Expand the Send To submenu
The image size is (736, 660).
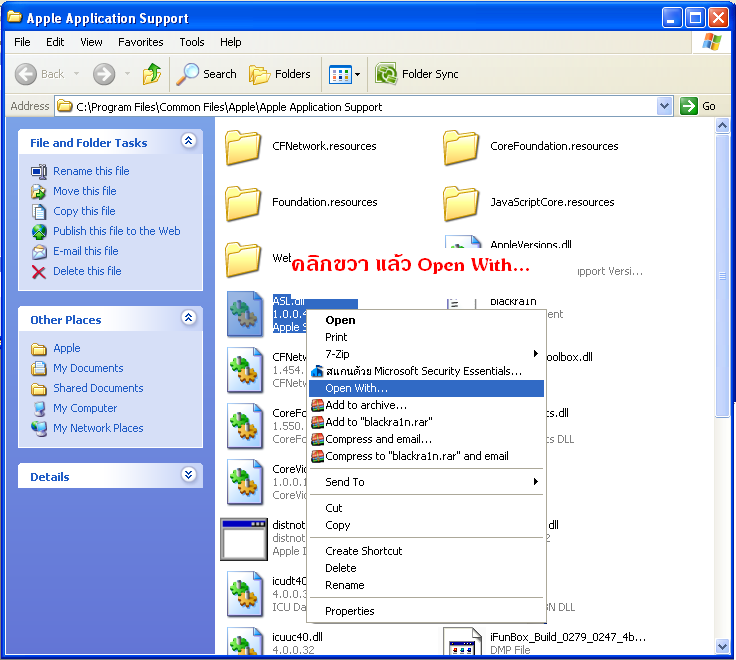click(x=426, y=482)
